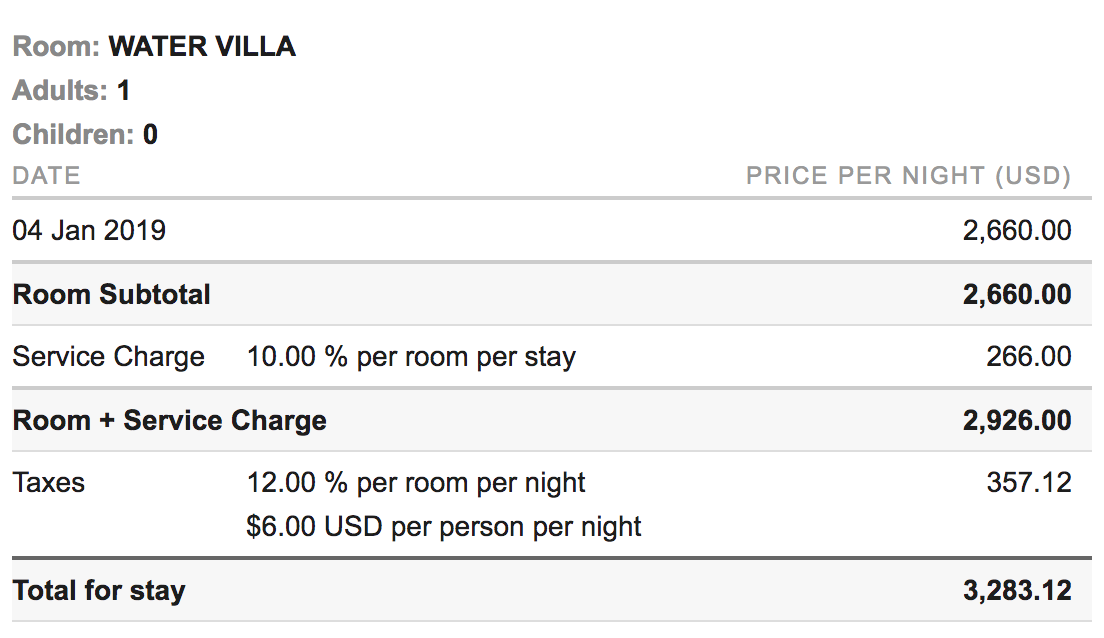The image size is (1104, 638).
Task: Click the PRICE PER NIGHT (USD) header
Action: (908, 175)
